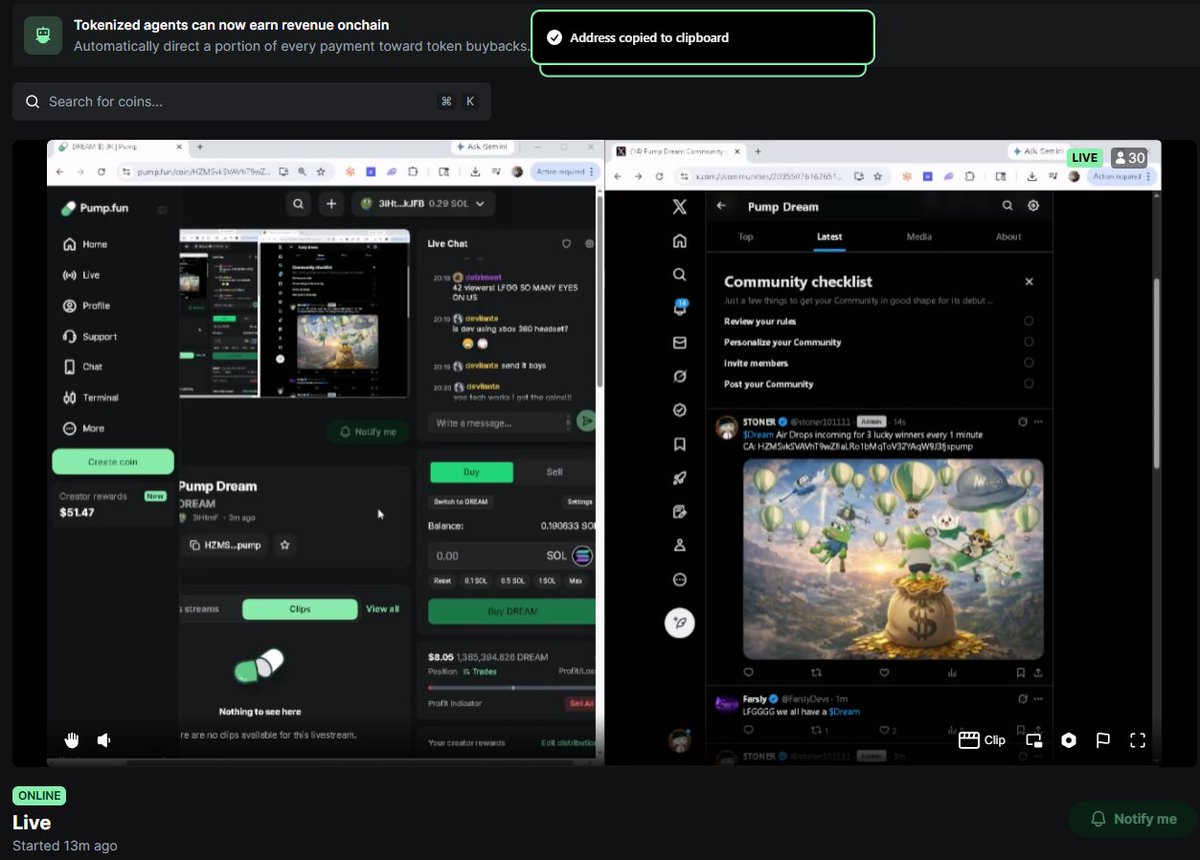Dismiss the Address copied to clipboard toast
This screenshot has width=1200, height=860.
(702, 38)
